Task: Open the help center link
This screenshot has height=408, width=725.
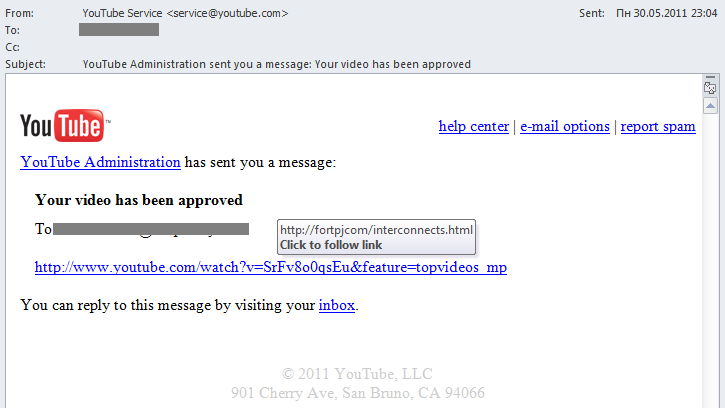Action: (473, 126)
